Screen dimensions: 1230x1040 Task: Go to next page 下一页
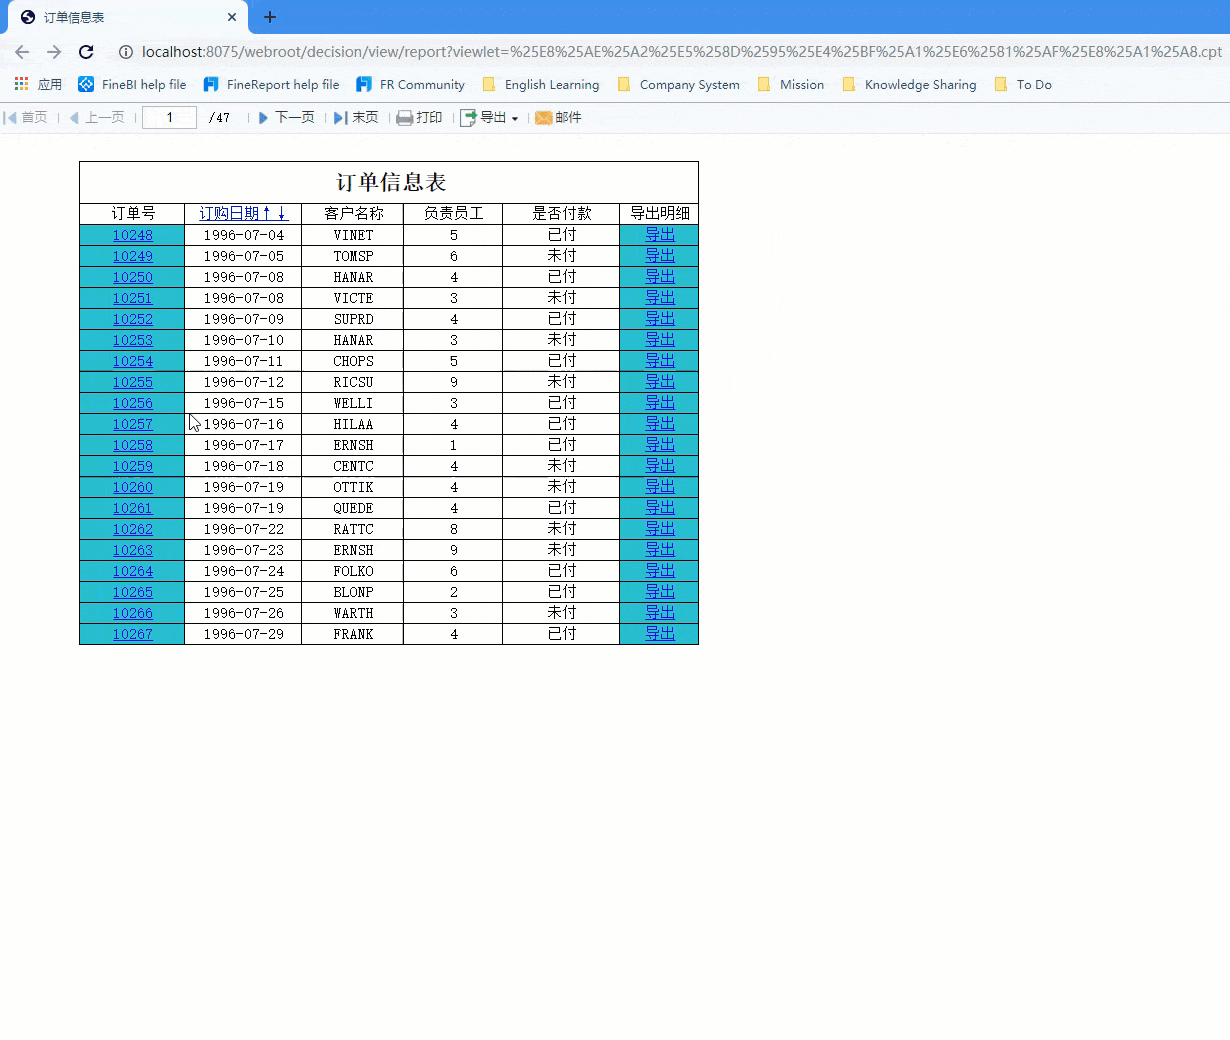286,117
